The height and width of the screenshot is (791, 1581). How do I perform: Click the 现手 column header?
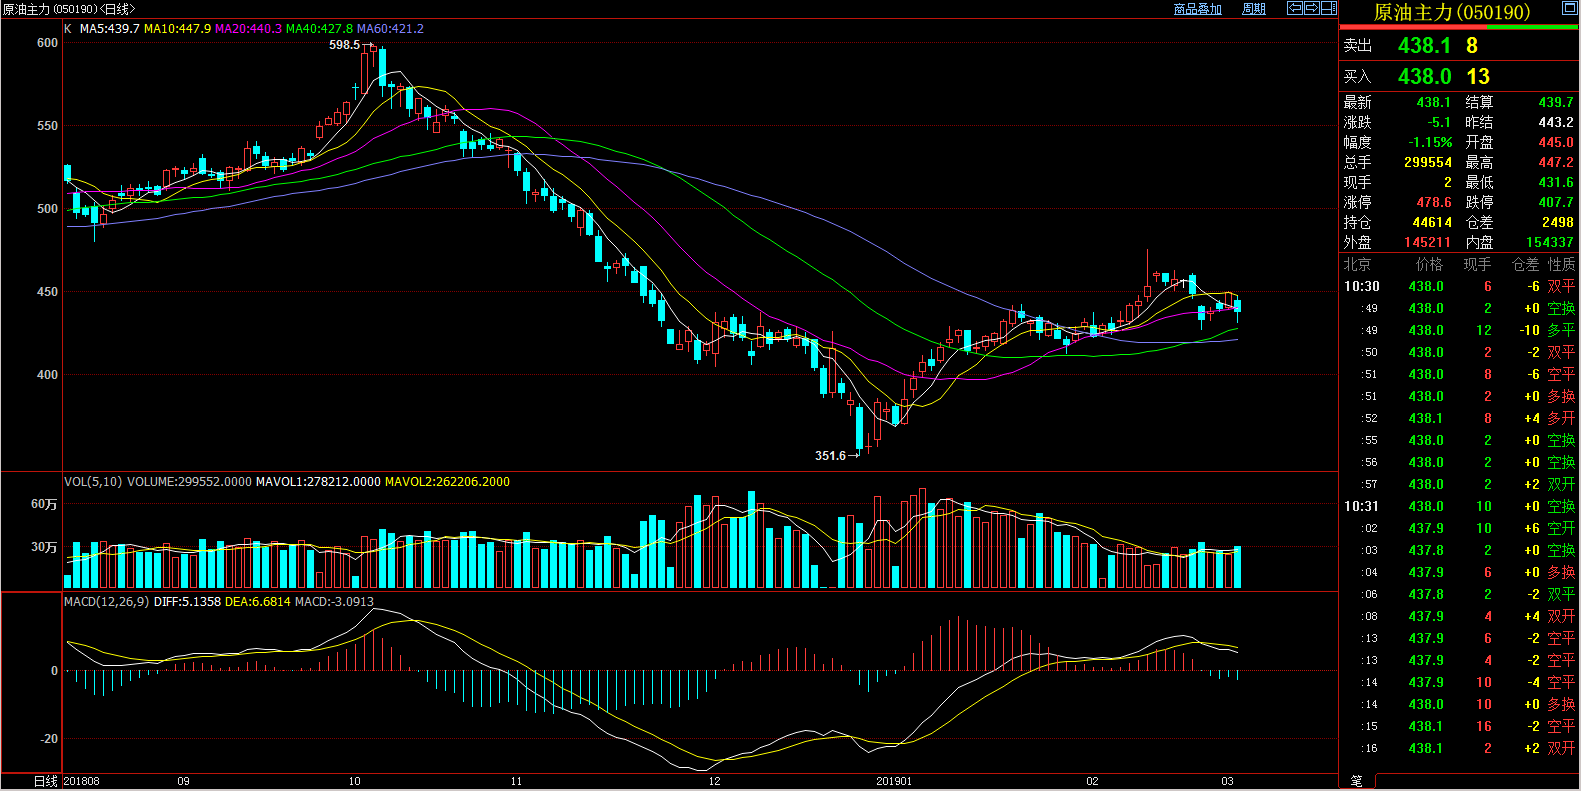pyautogui.click(x=1477, y=264)
